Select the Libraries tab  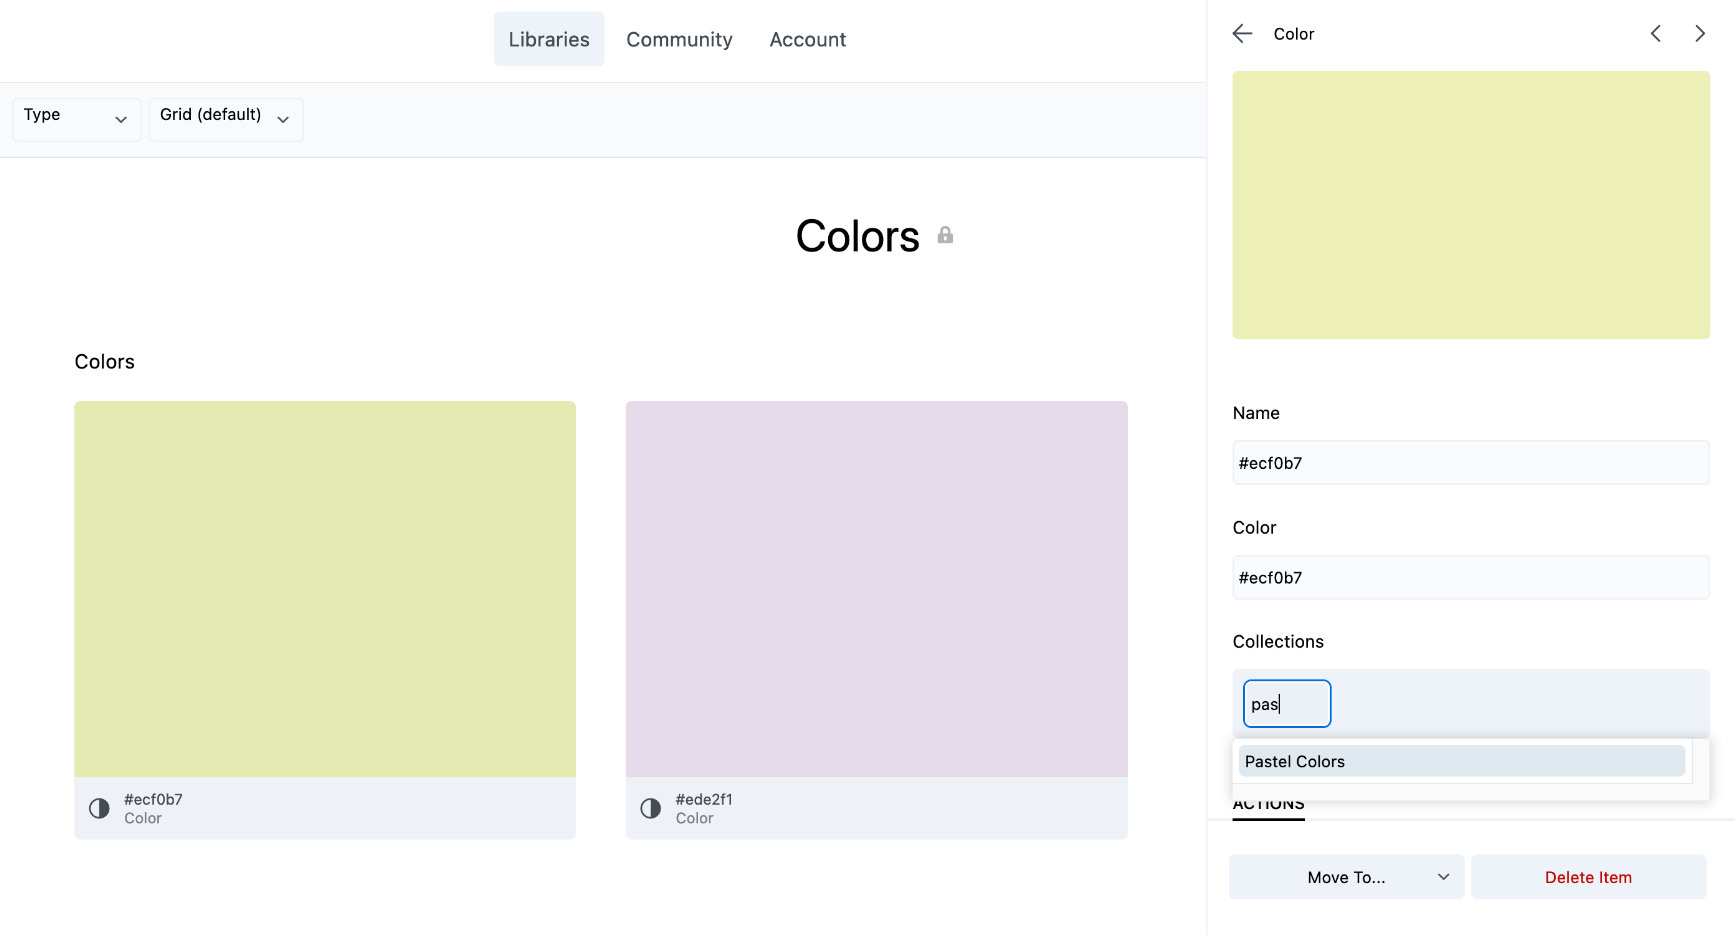[x=548, y=39]
